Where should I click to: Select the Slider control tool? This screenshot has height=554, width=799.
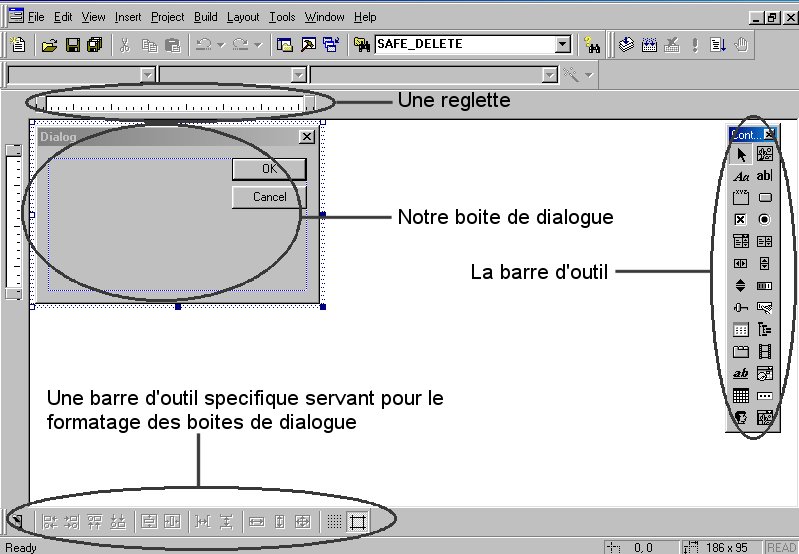pos(741,307)
